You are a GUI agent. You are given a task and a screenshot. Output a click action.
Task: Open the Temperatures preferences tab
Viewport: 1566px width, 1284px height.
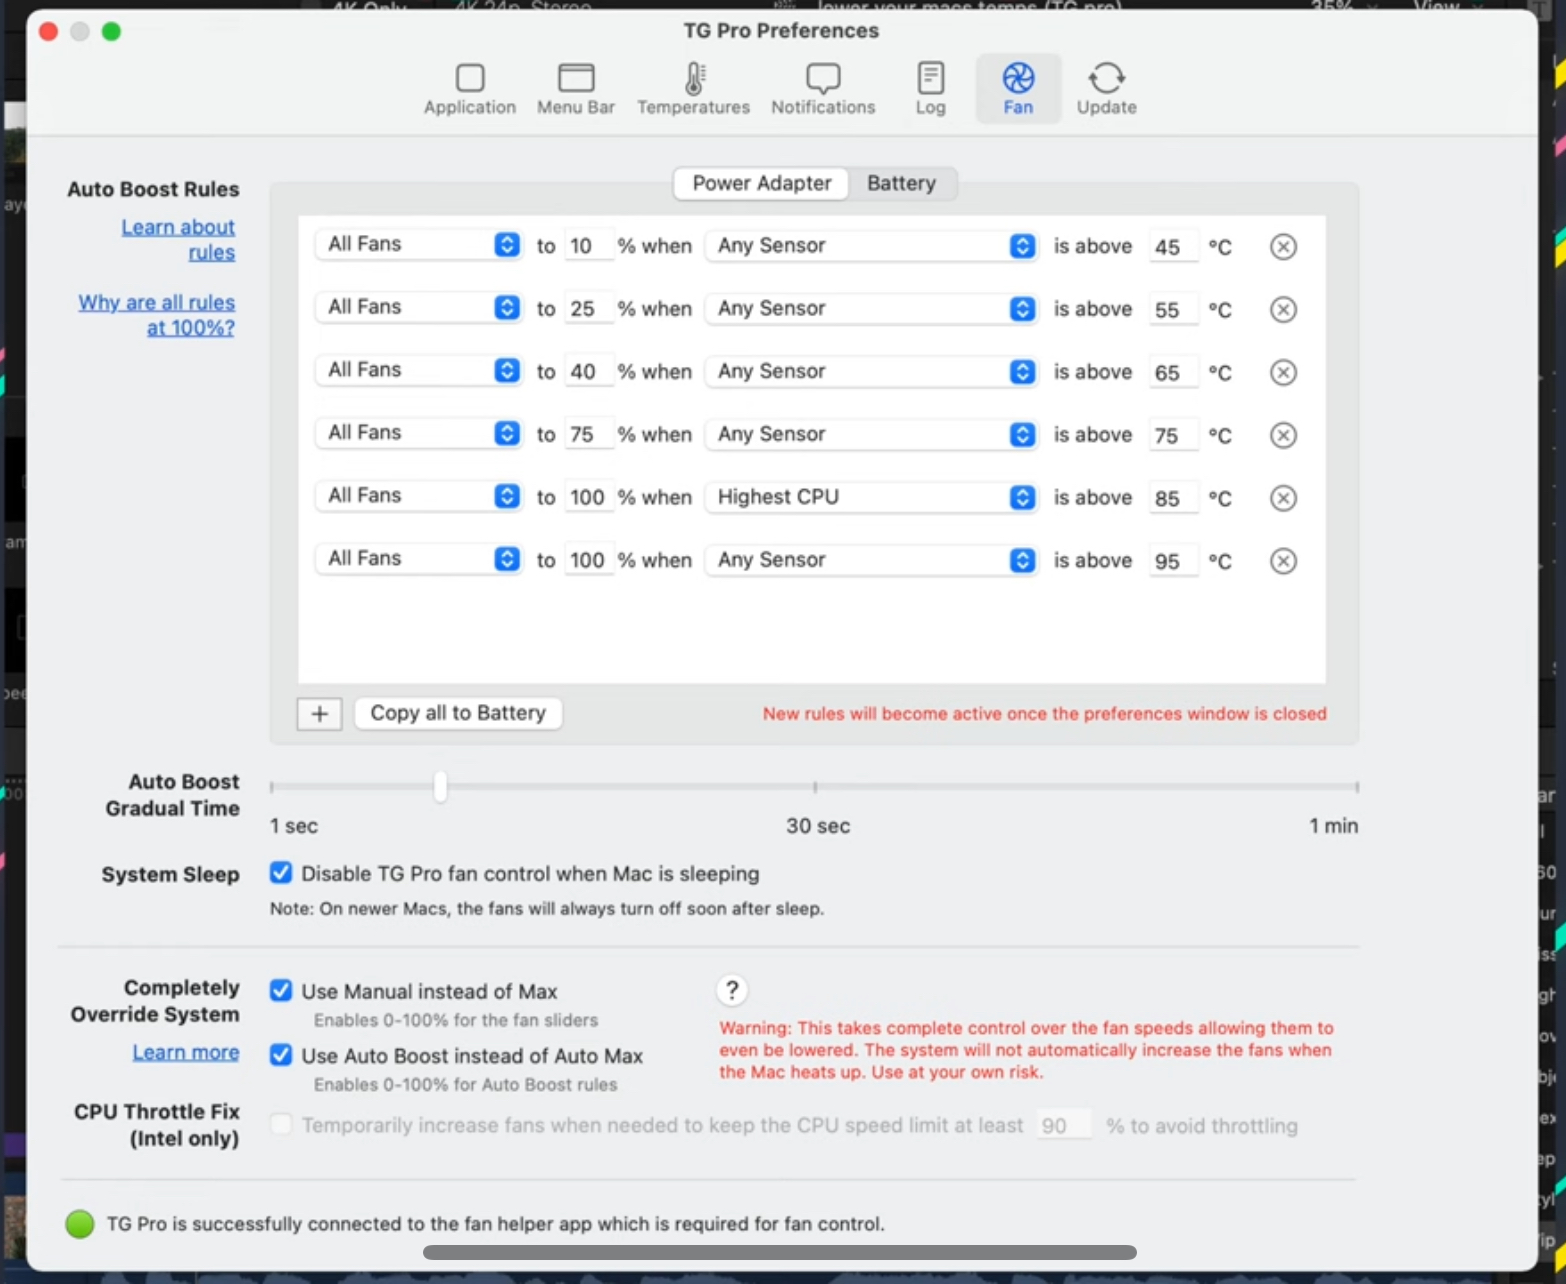693,89
